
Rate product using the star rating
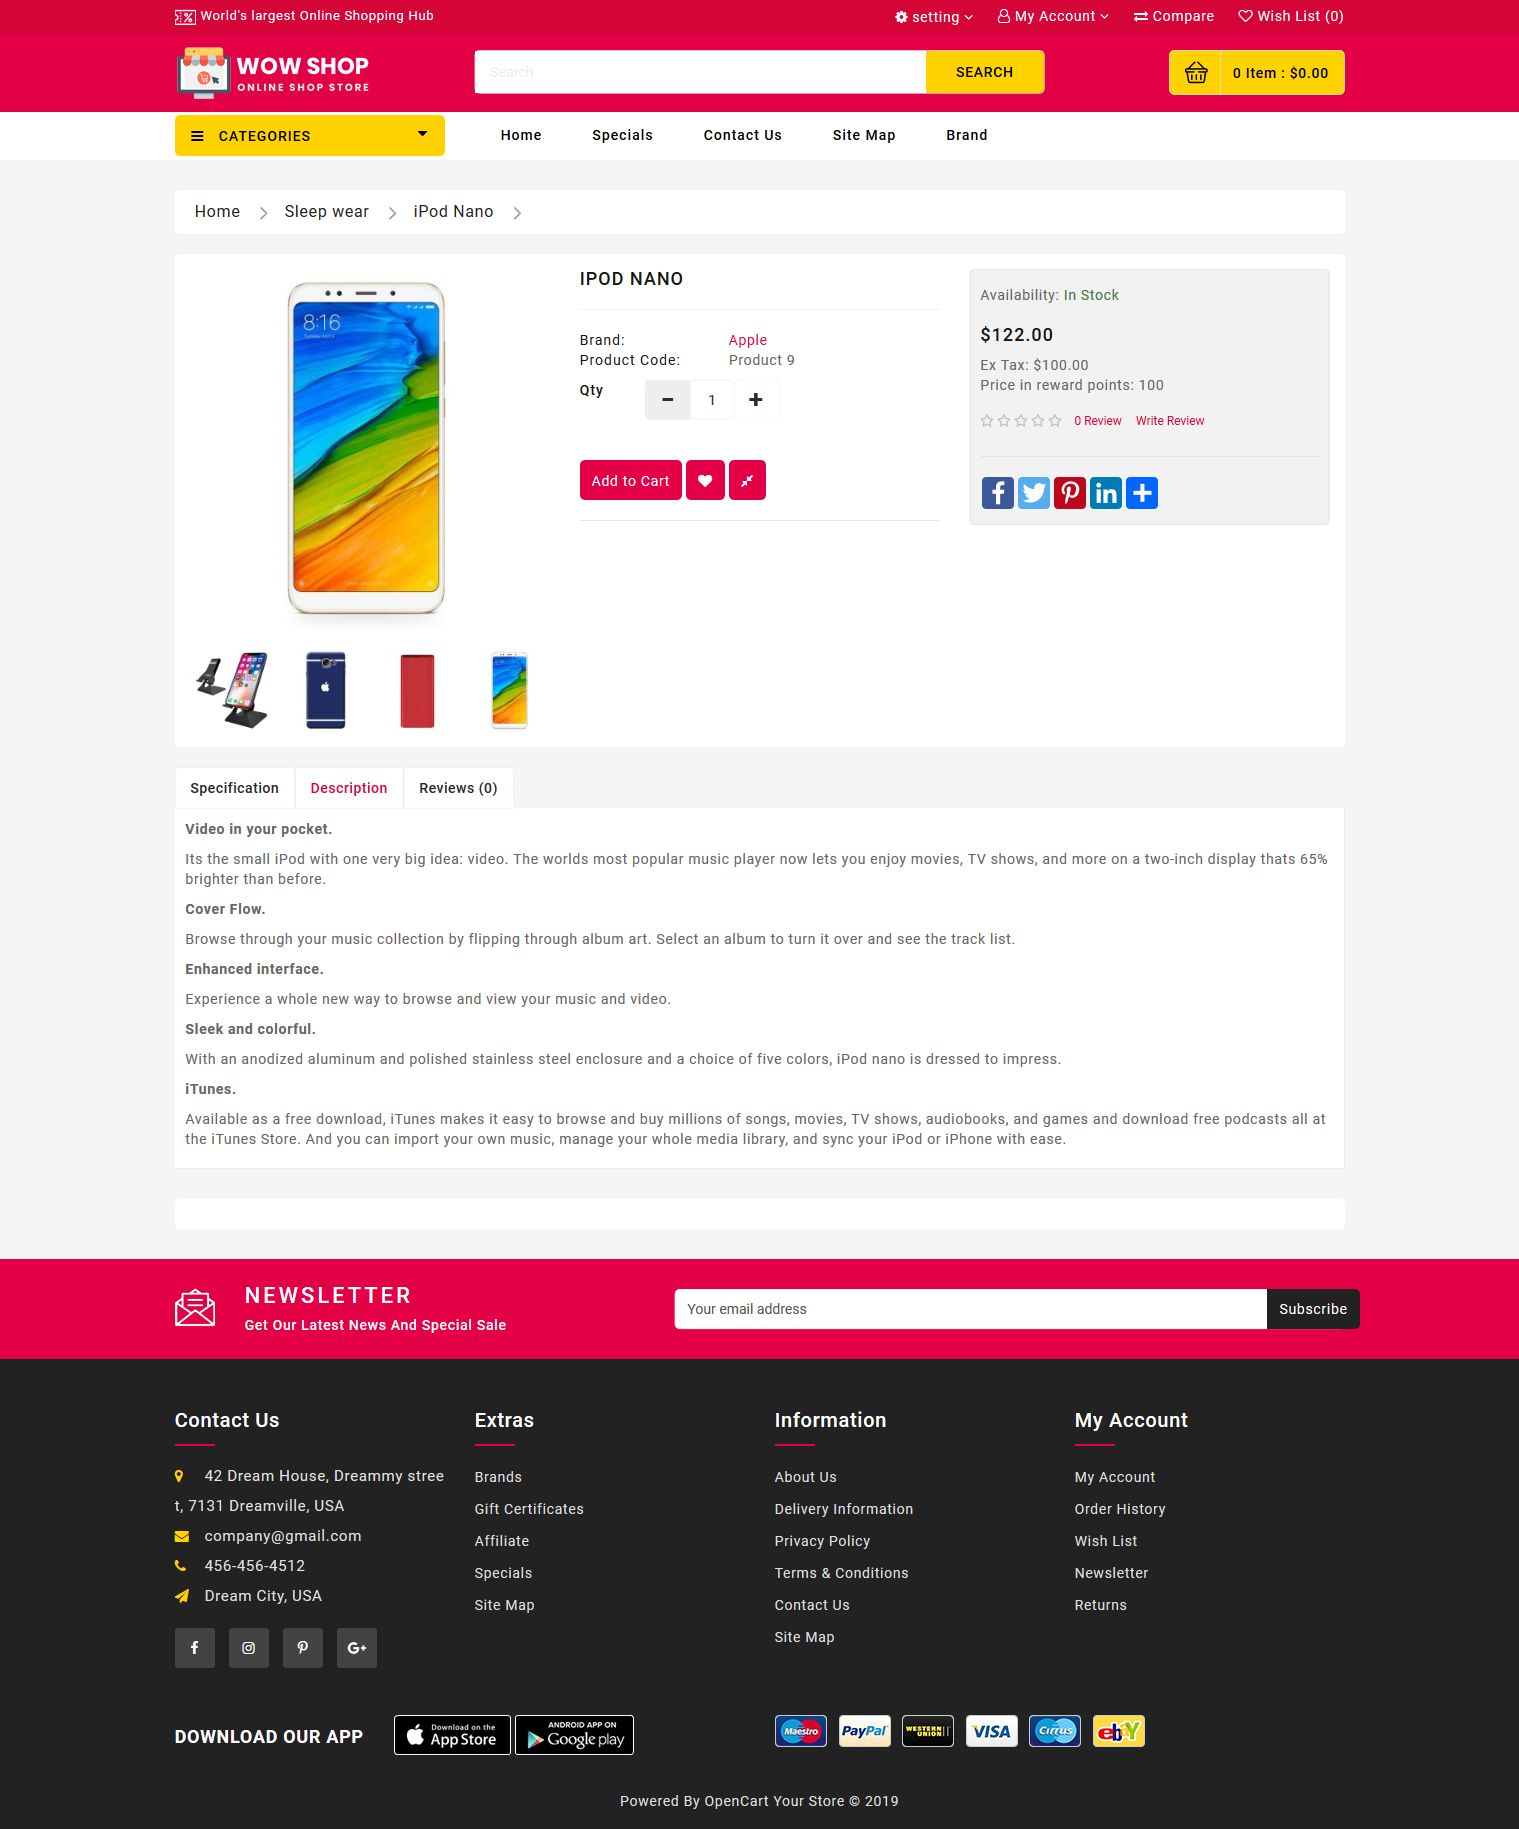click(x=1021, y=421)
